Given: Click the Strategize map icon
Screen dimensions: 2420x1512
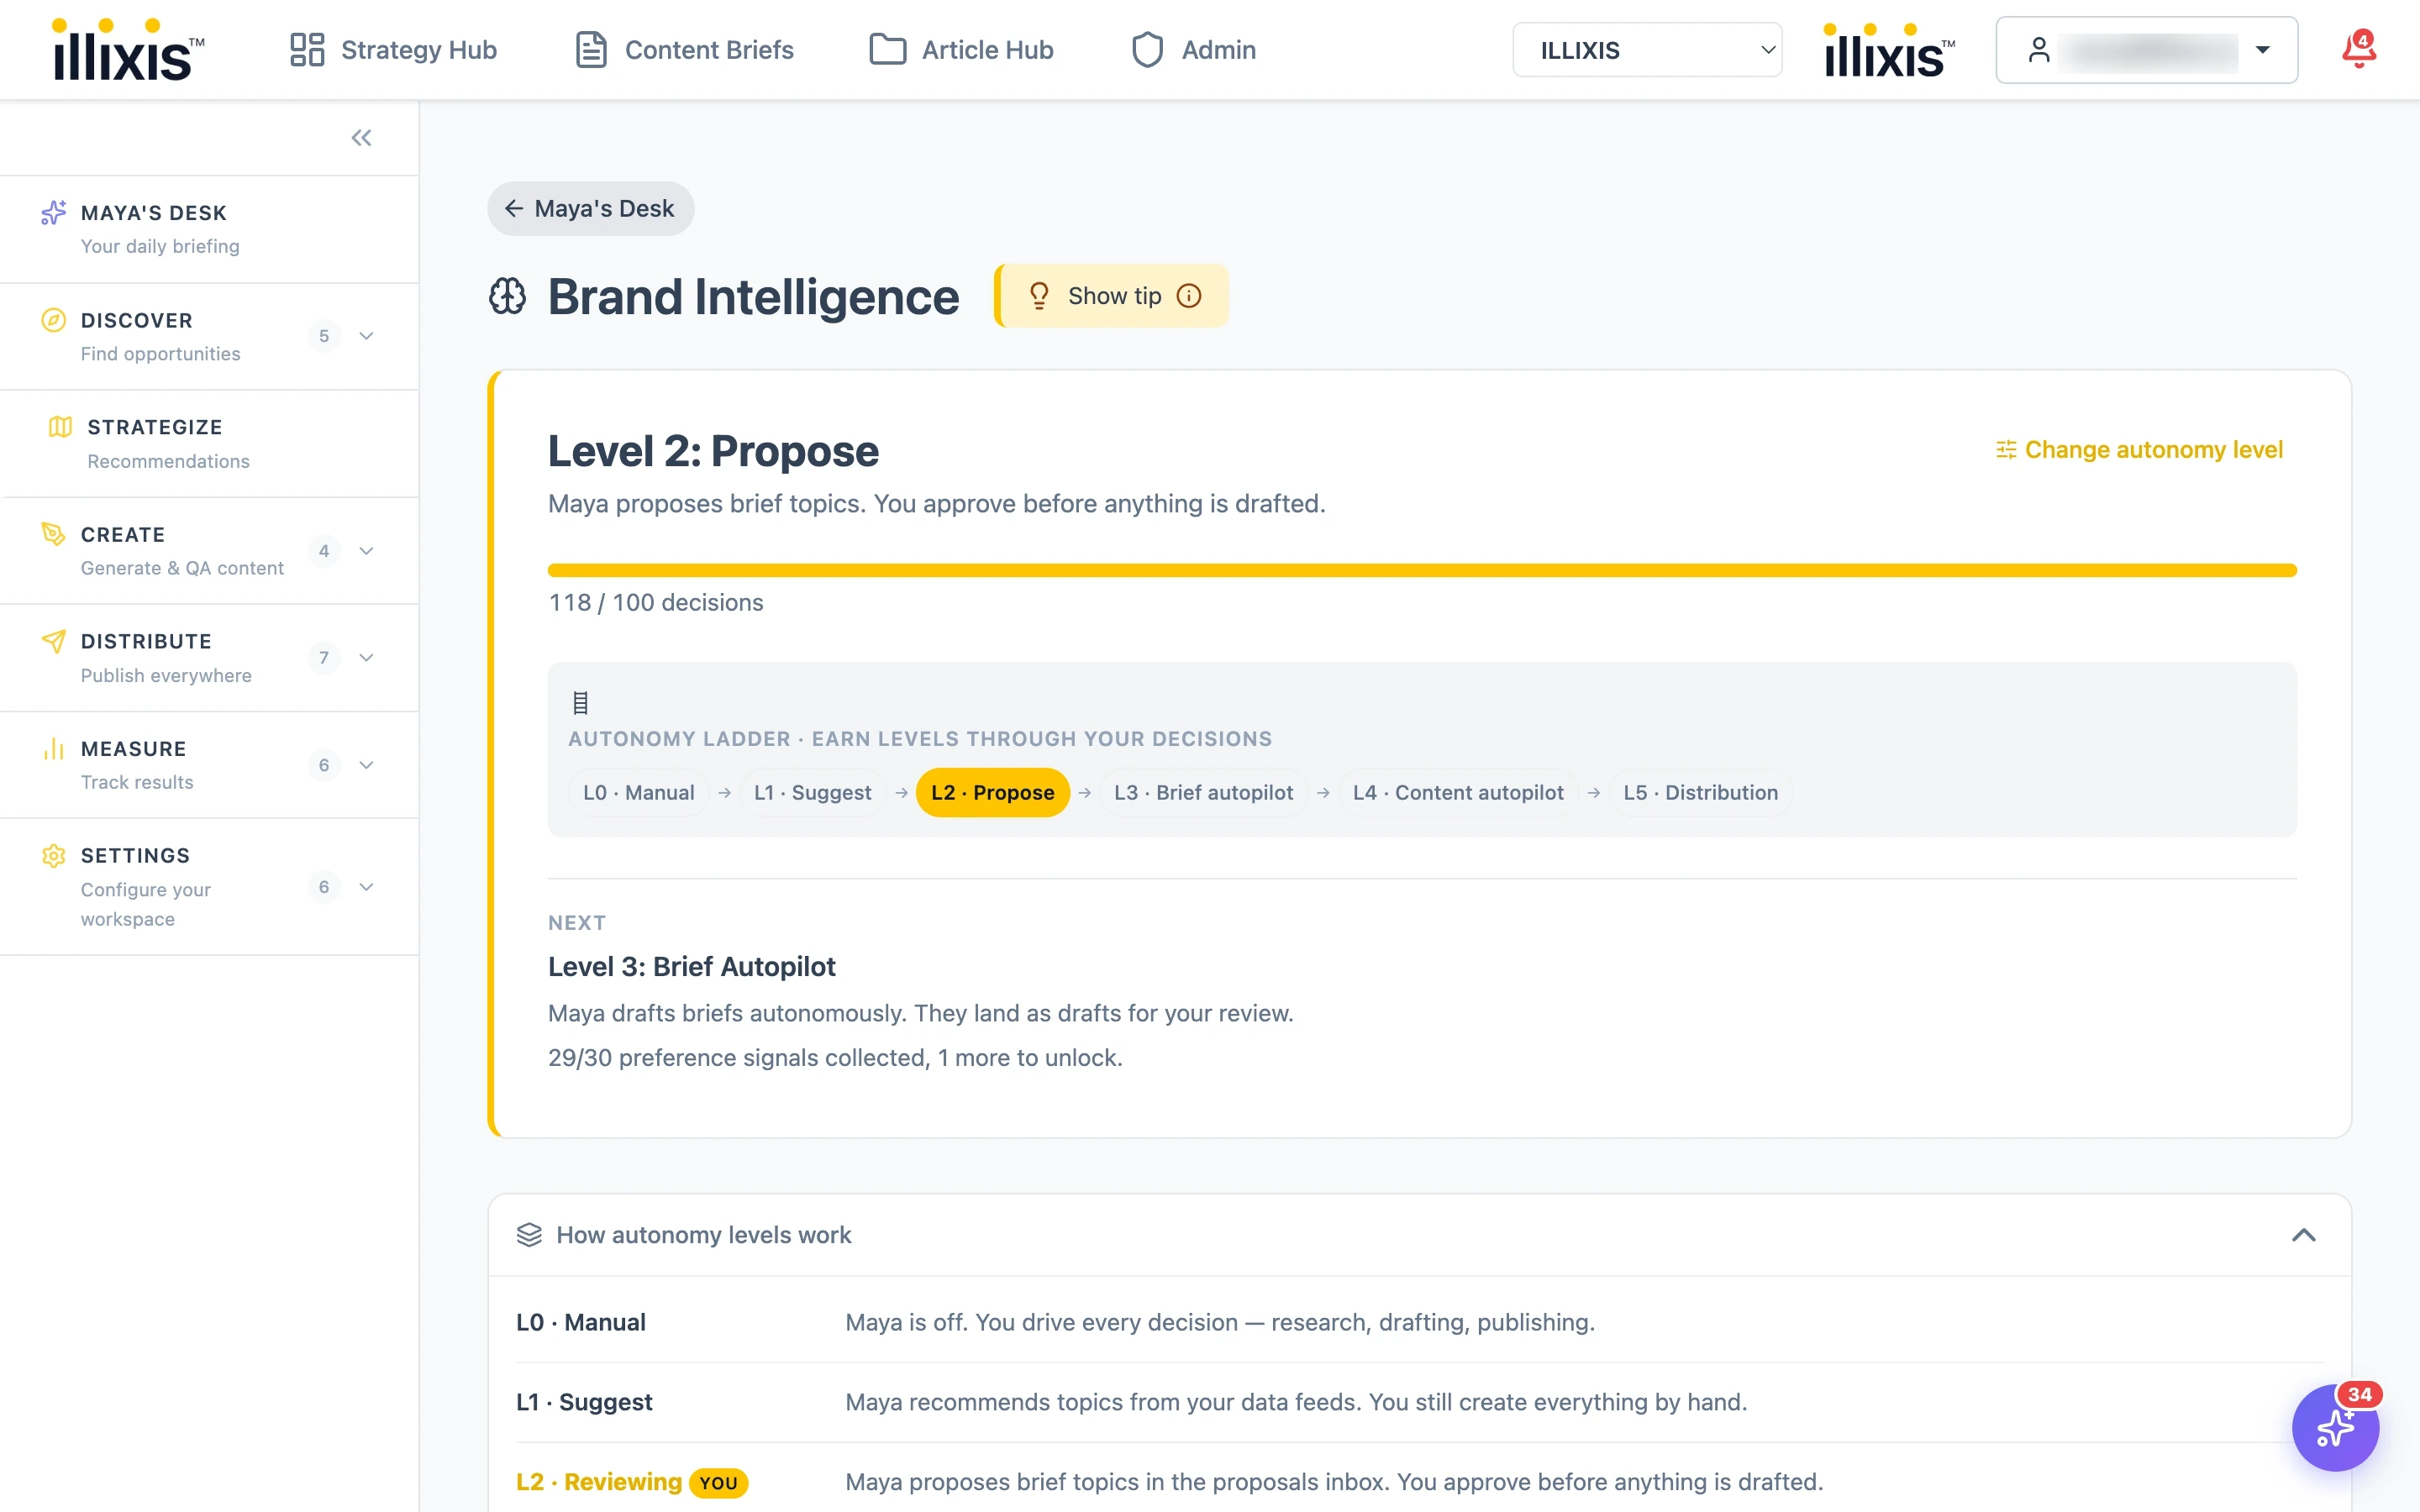Looking at the screenshot, I should pos(60,427).
